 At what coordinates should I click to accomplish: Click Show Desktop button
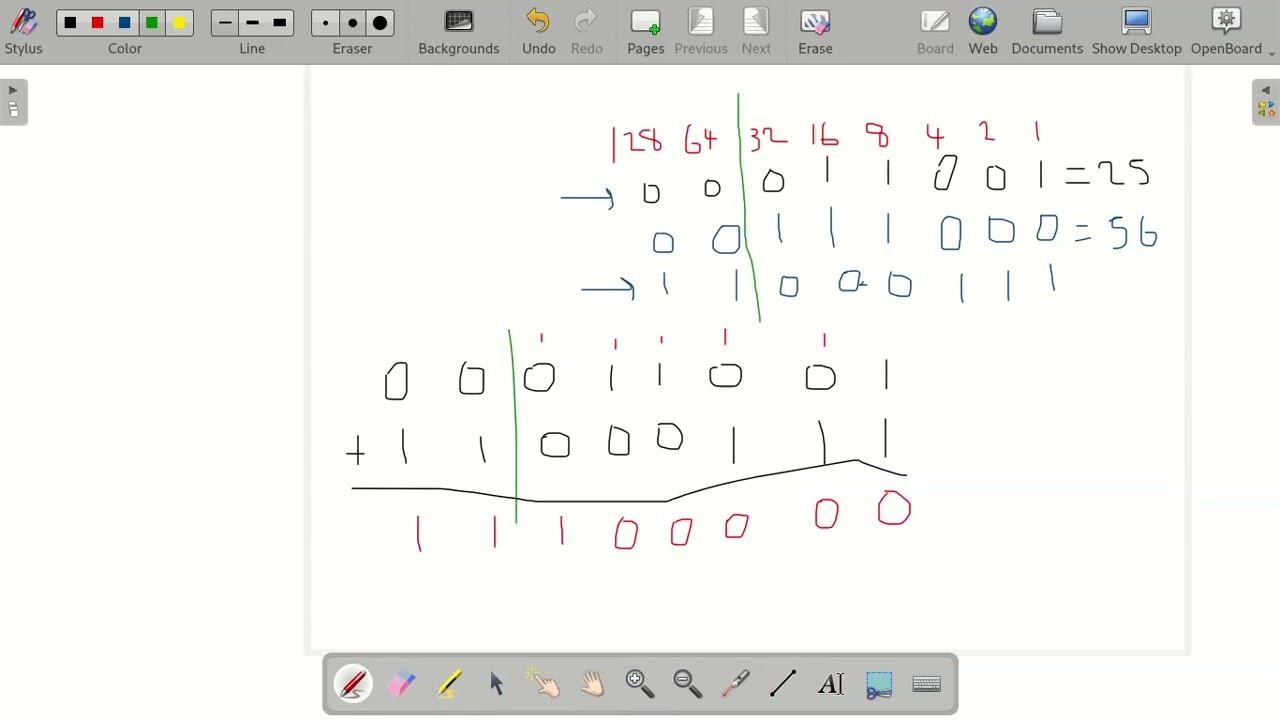1137,32
